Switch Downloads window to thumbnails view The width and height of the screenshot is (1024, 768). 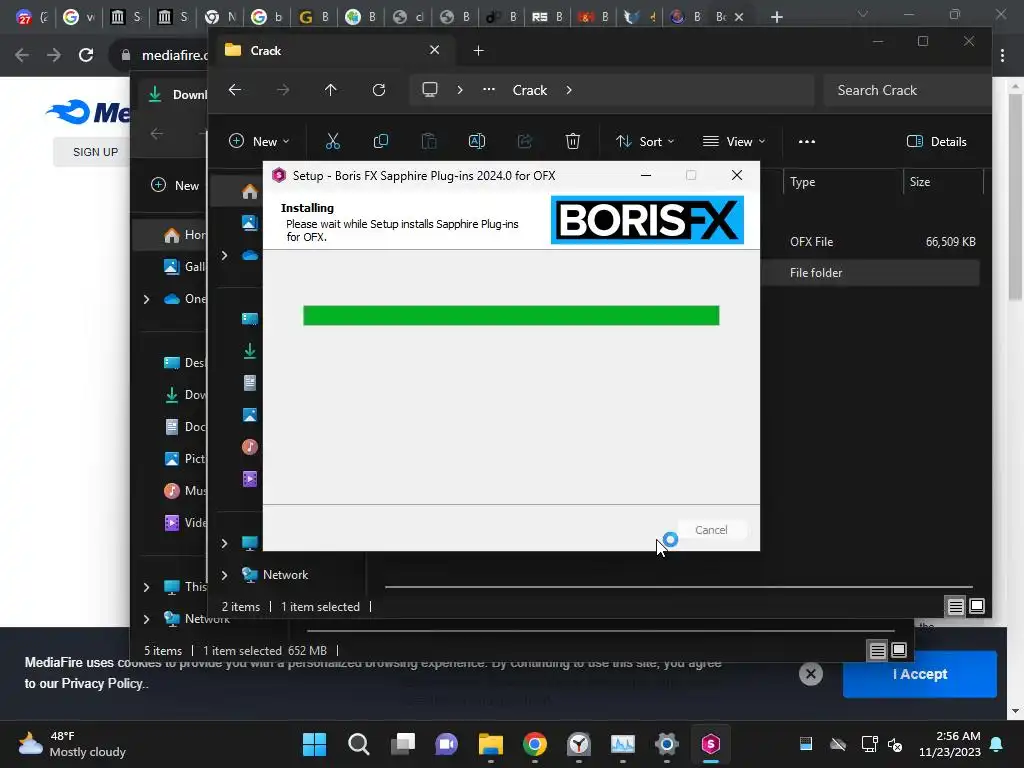click(x=899, y=650)
